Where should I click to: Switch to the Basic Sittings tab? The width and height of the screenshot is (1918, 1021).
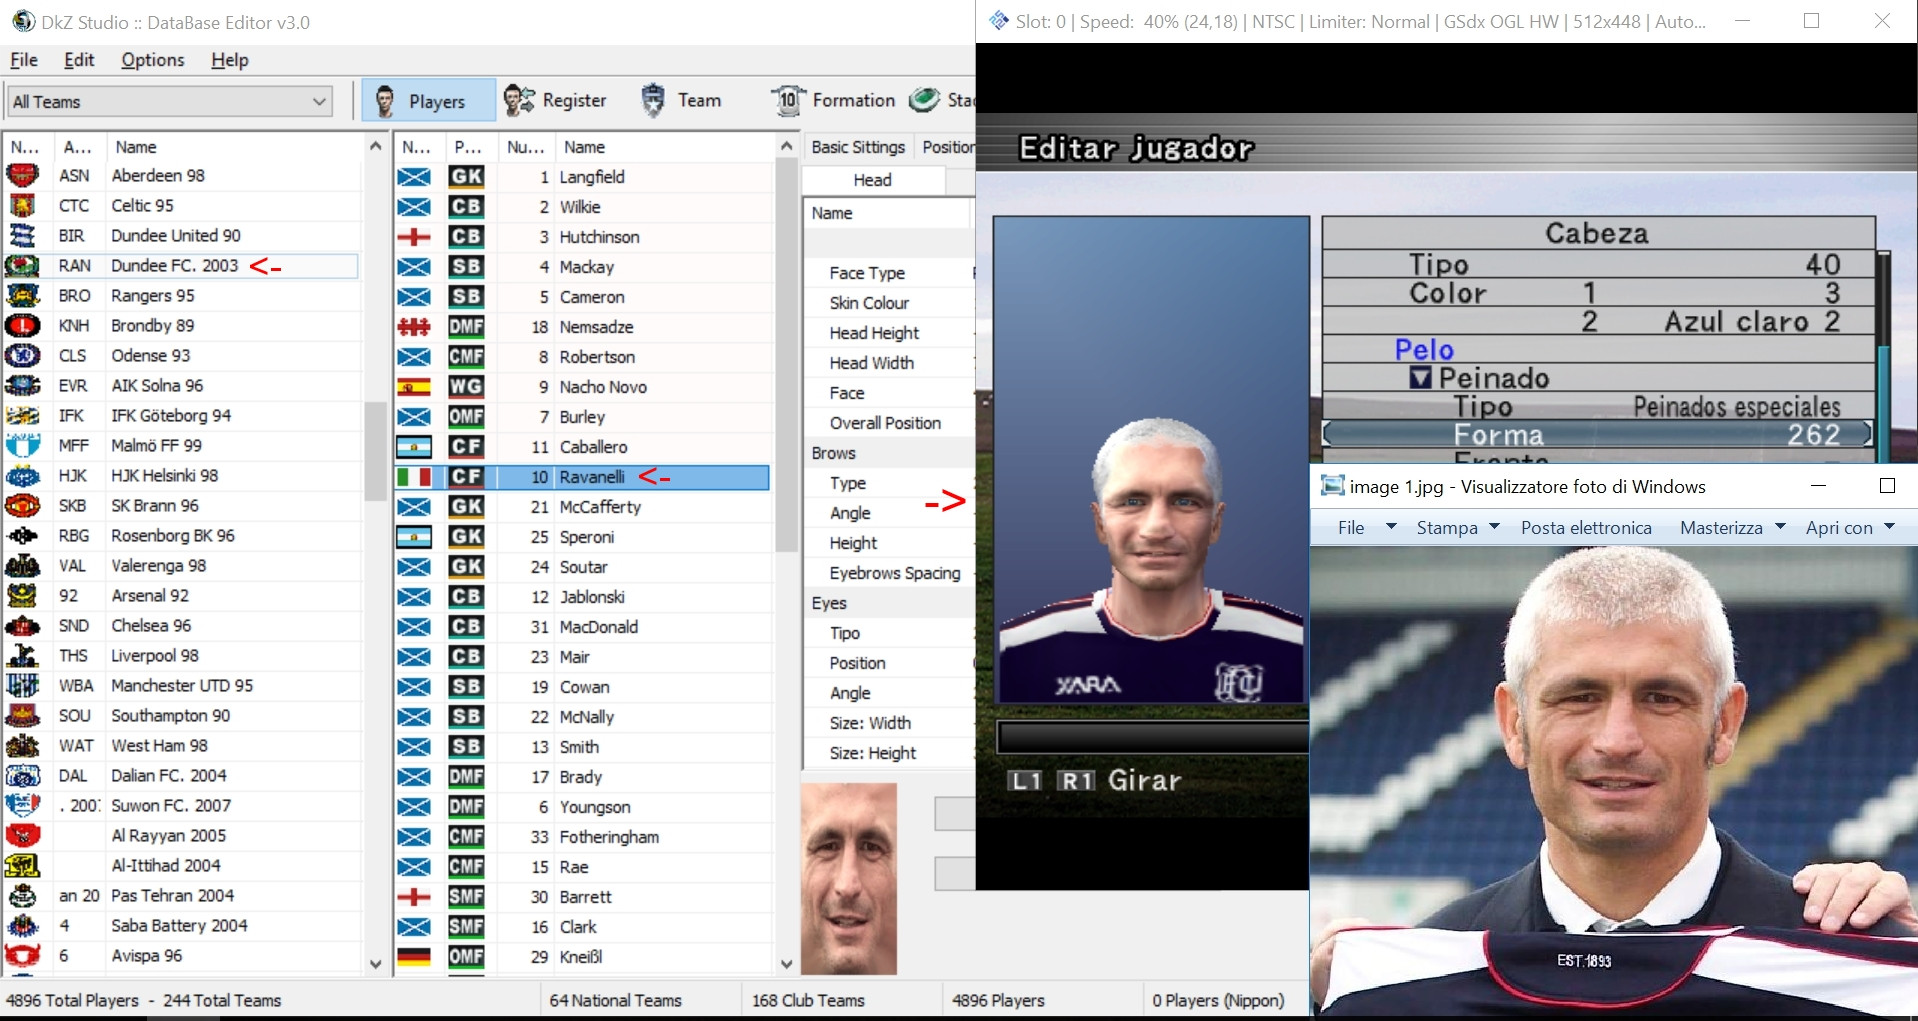point(858,147)
